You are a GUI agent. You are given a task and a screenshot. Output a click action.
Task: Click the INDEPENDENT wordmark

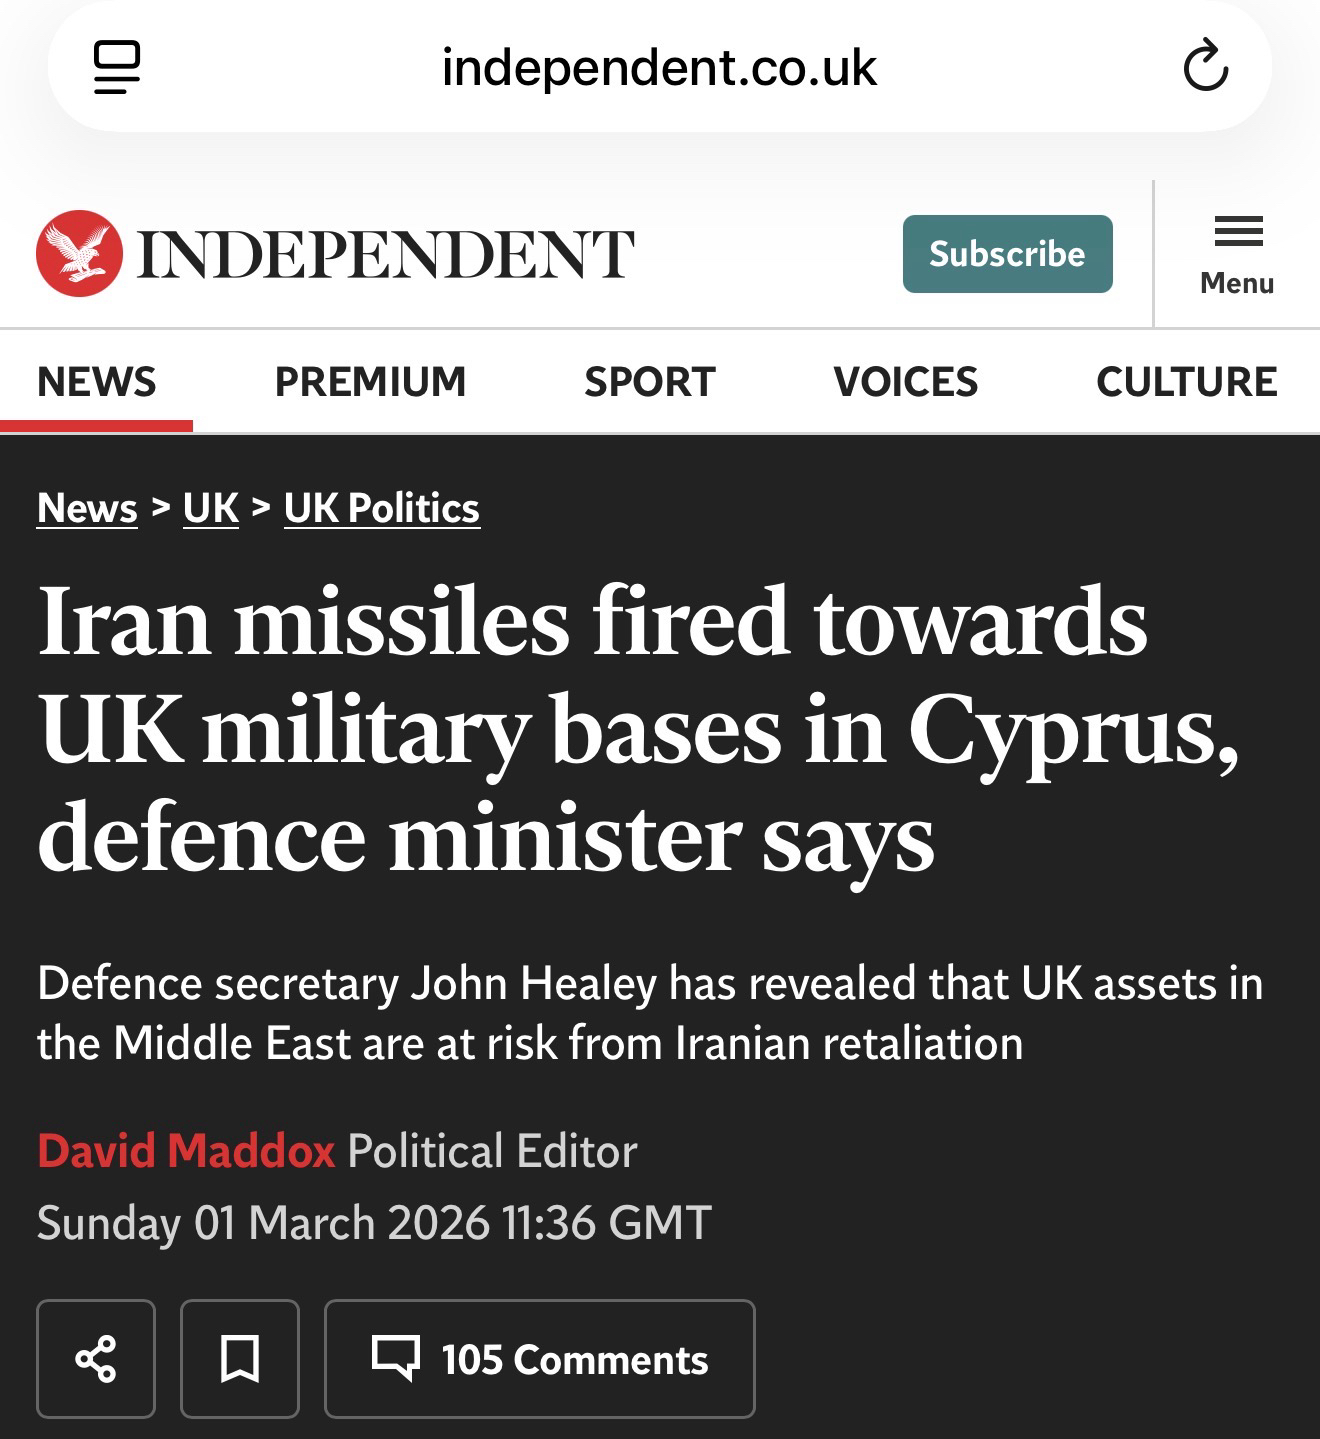coord(385,253)
